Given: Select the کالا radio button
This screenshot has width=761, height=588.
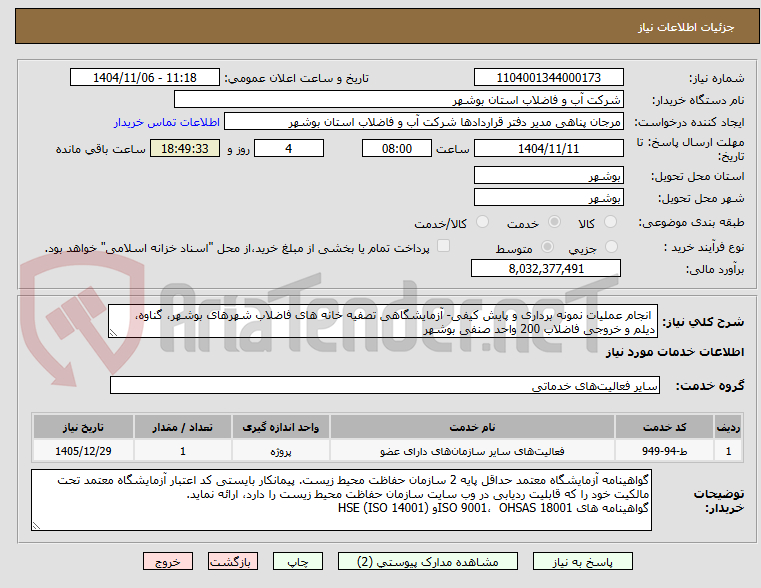Looking at the screenshot, I should coord(610,222).
